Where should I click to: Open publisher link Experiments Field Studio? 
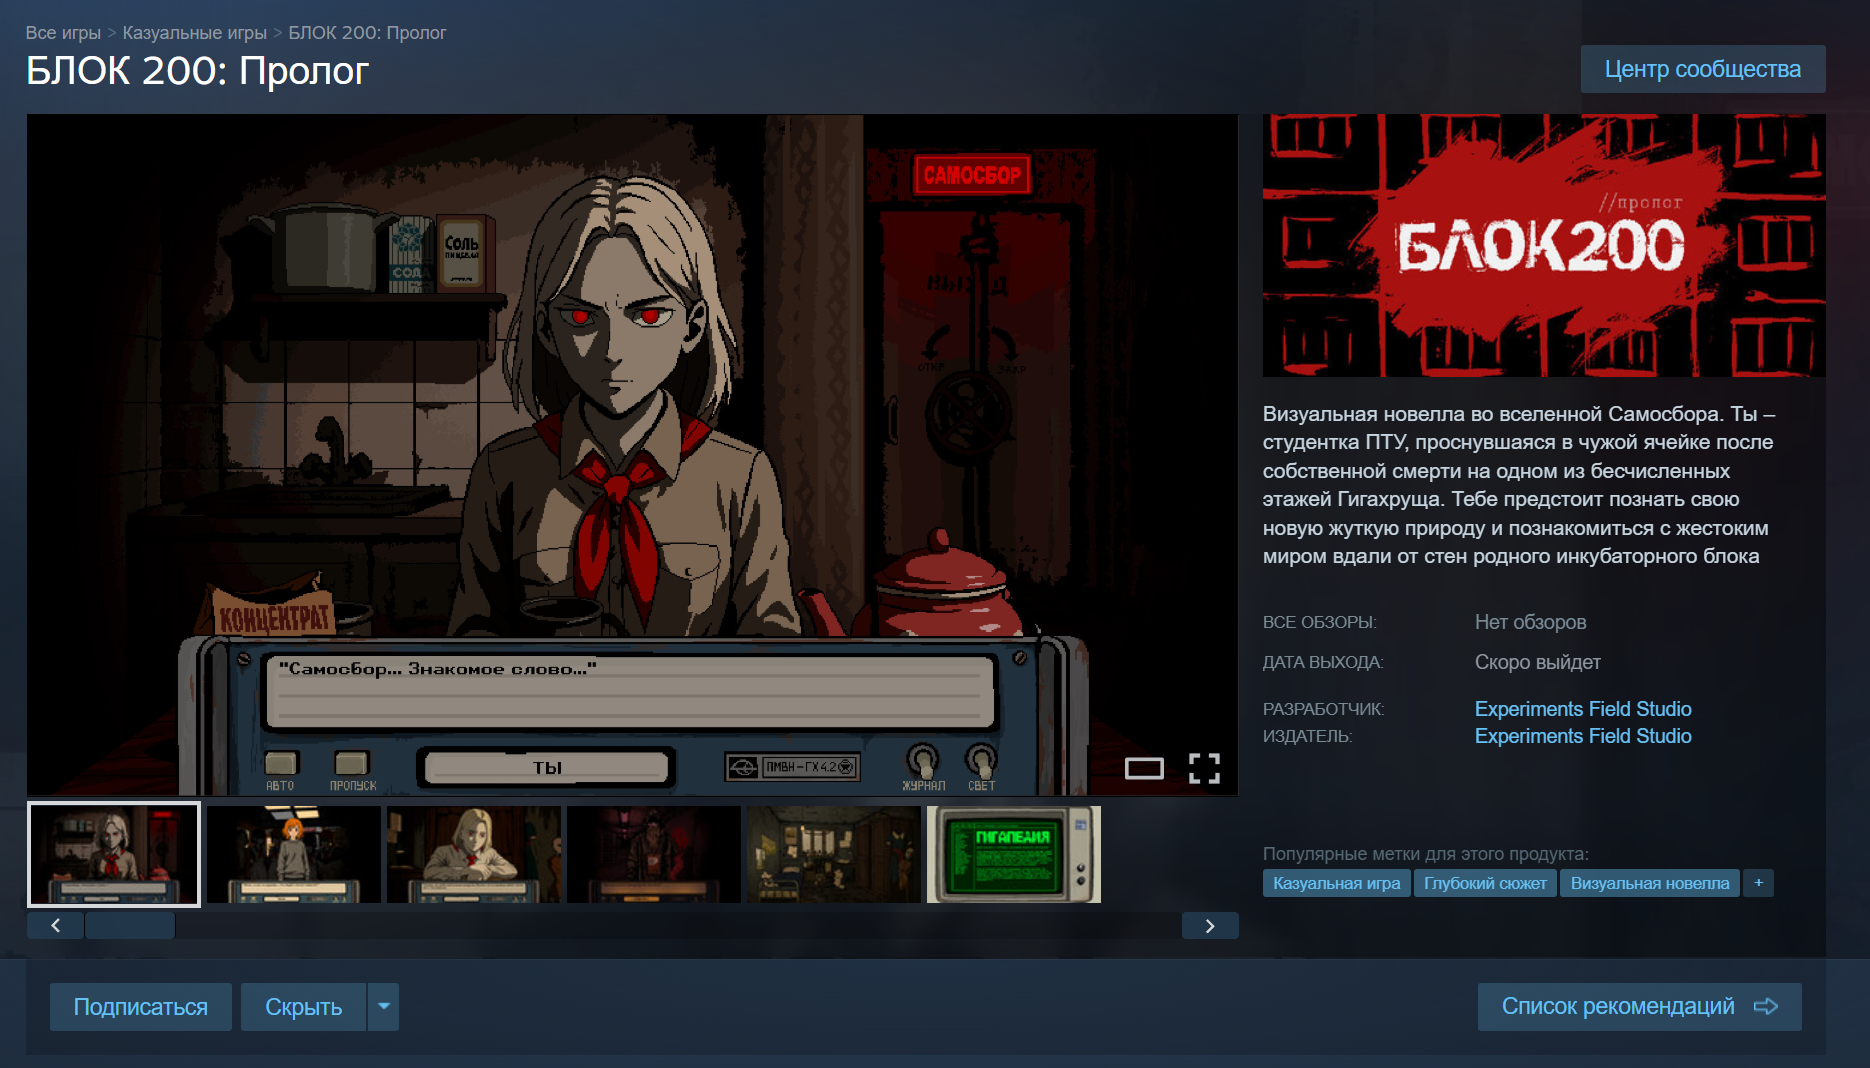pos(1583,736)
